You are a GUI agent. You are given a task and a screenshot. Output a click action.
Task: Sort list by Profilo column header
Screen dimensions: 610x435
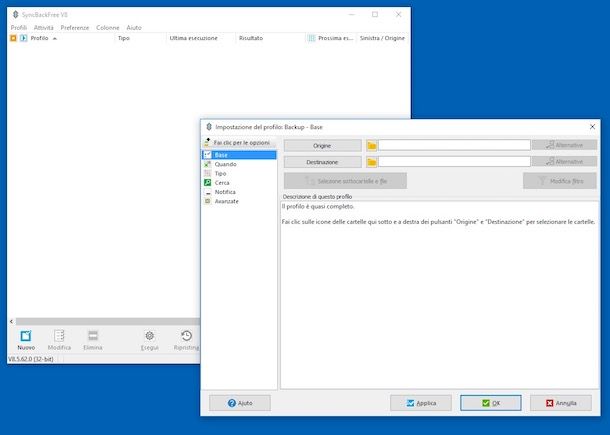point(40,38)
